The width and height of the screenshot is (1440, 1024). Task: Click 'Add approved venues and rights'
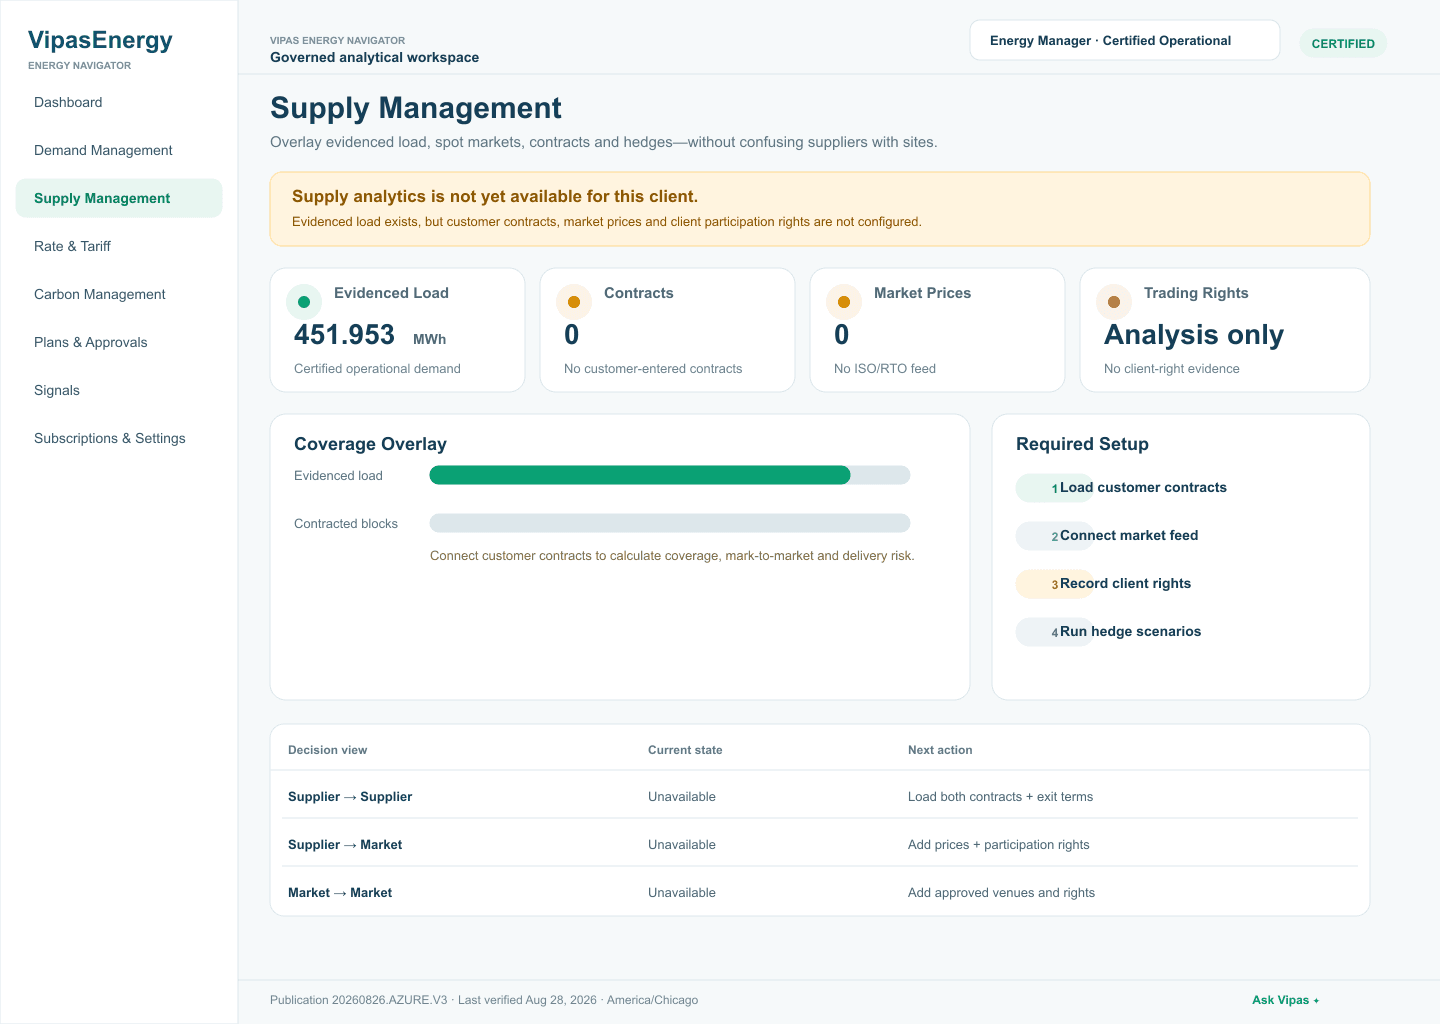[x=1001, y=893]
